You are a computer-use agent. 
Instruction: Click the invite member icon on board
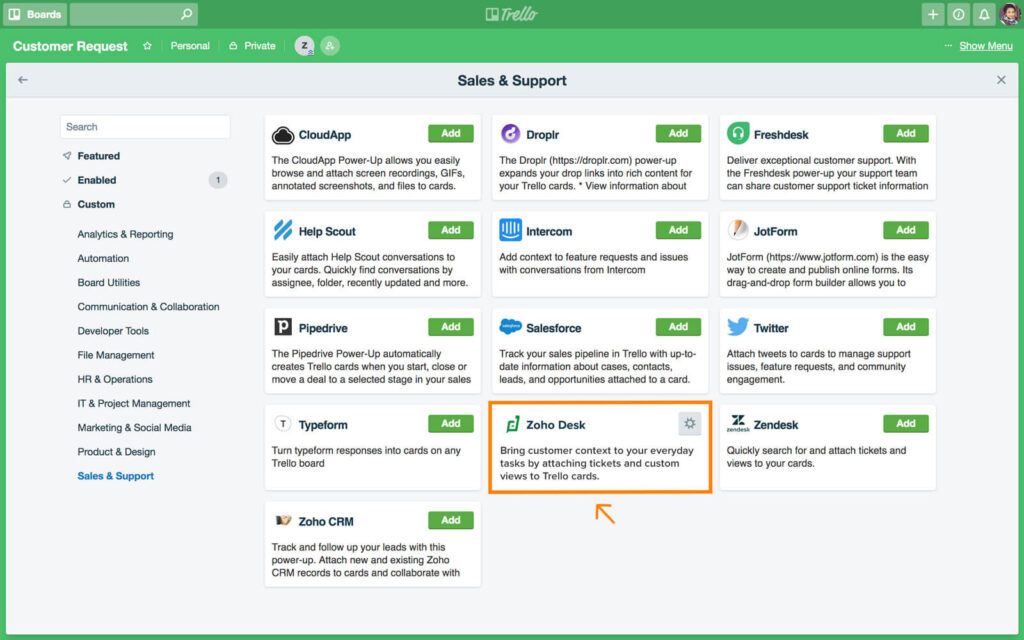pyautogui.click(x=329, y=46)
